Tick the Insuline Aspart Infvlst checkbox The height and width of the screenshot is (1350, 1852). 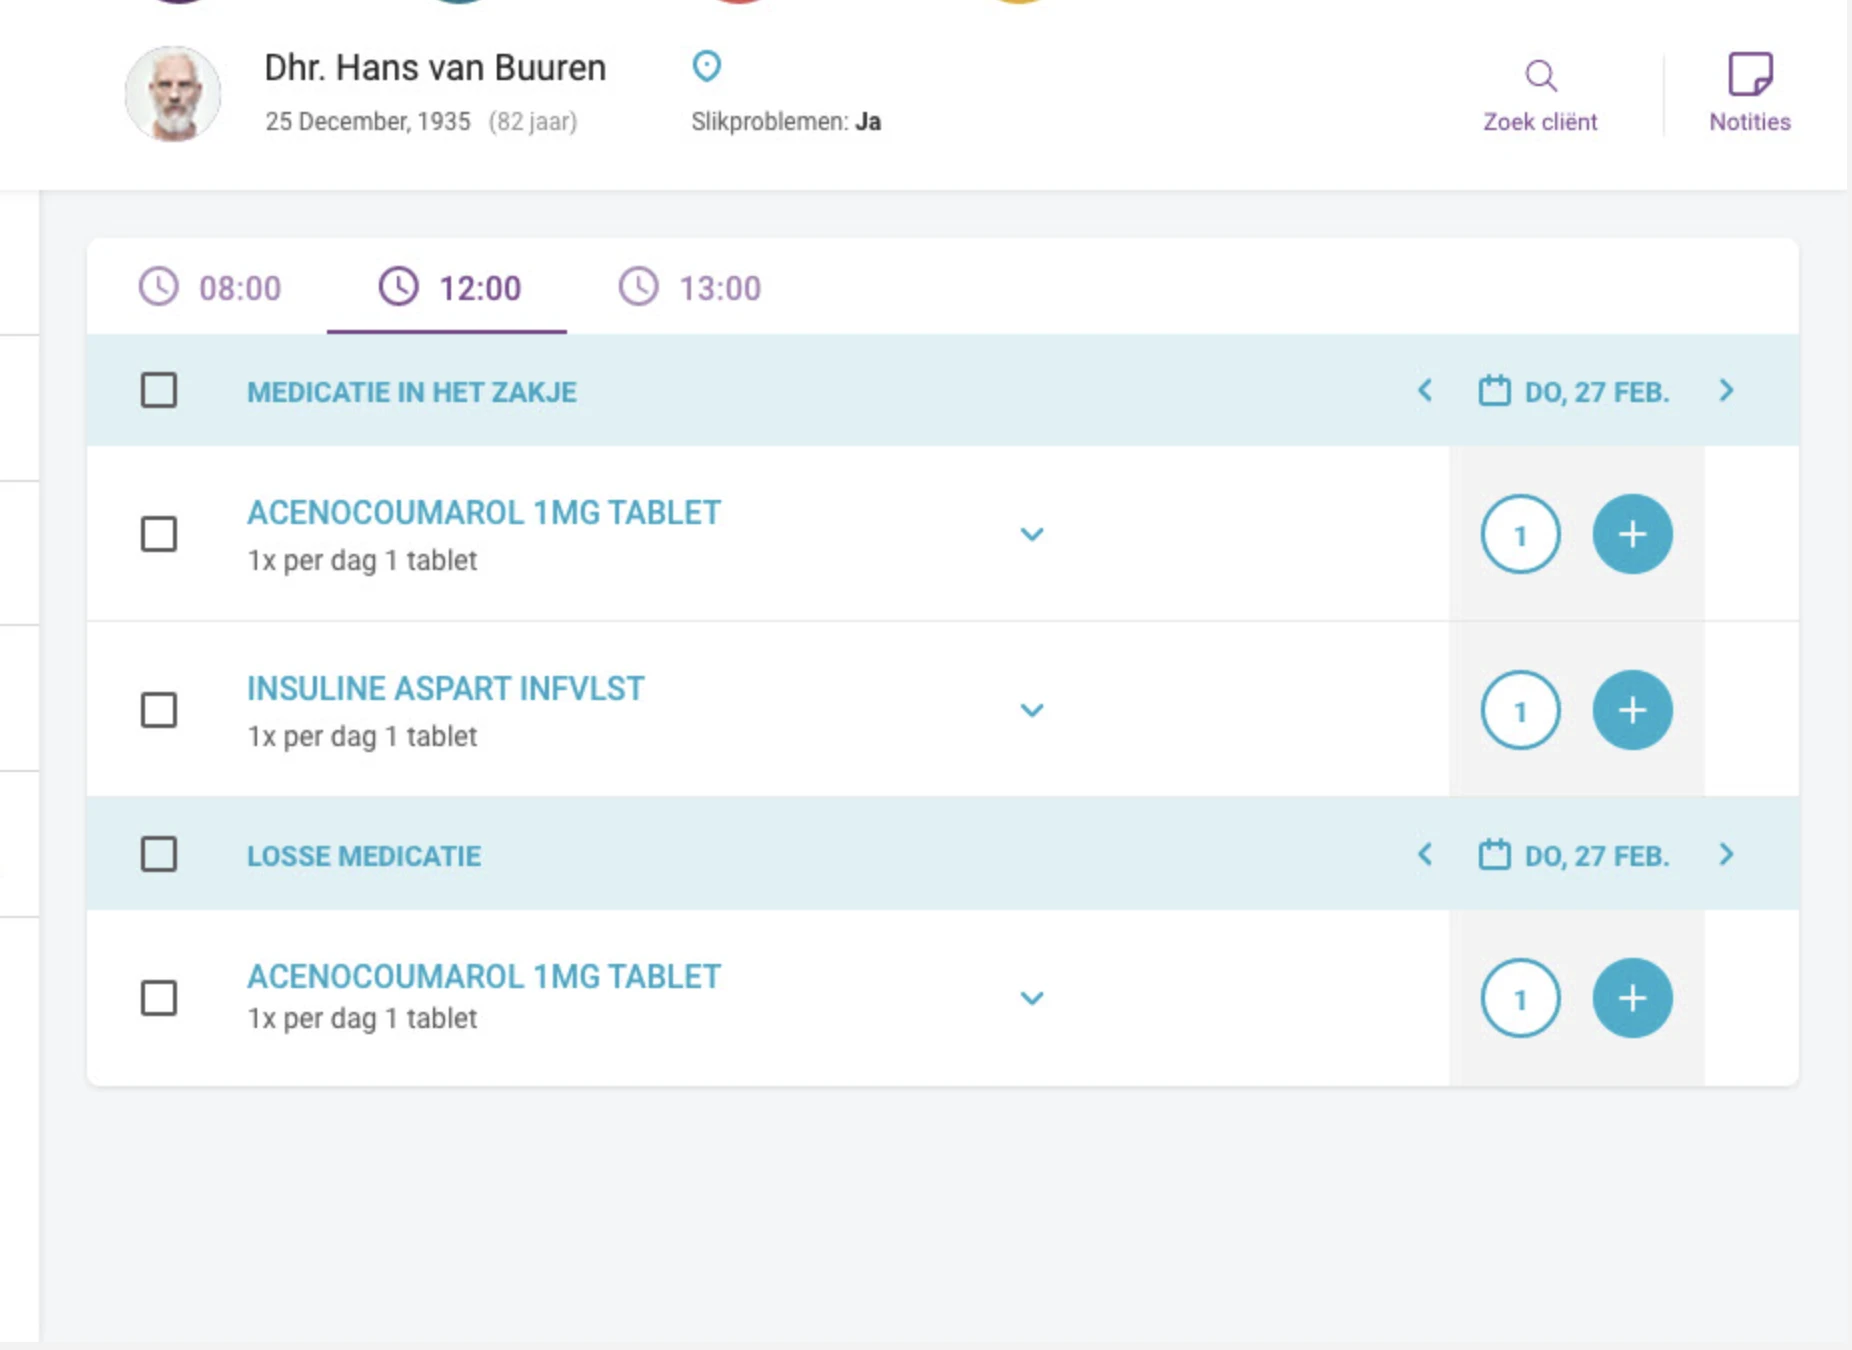coord(159,710)
